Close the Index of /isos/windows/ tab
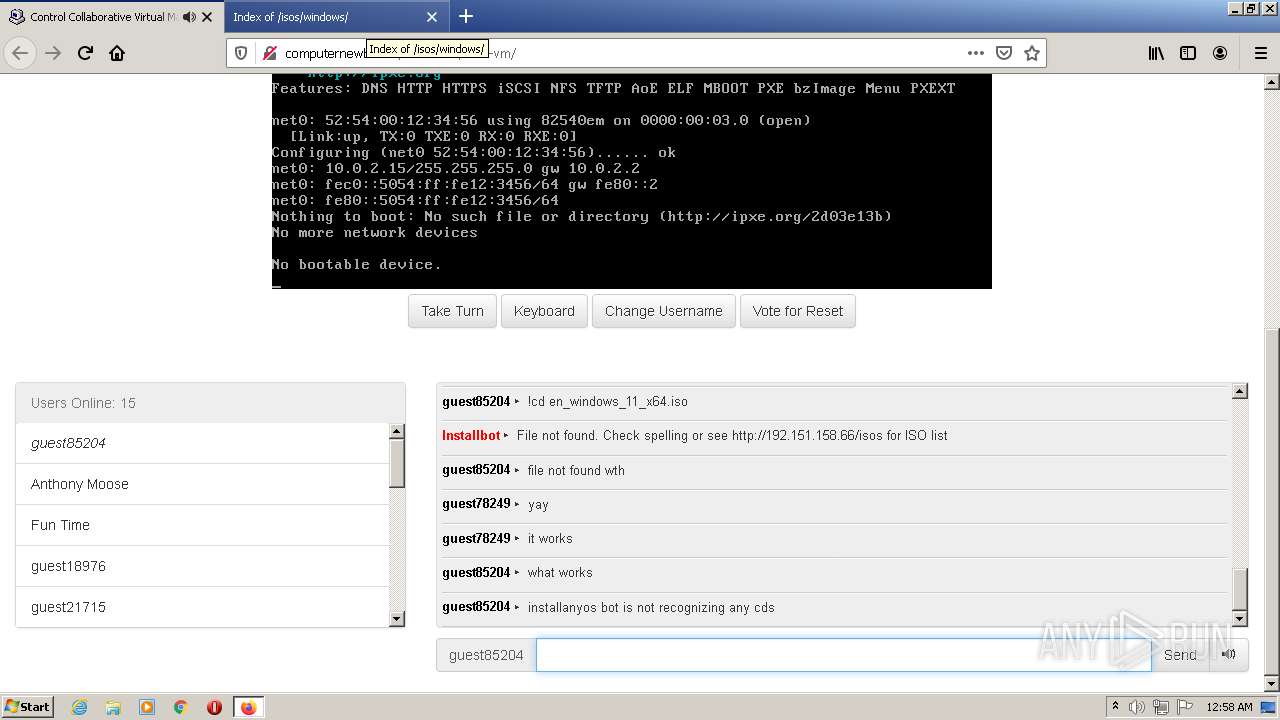Image resolution: width=1280 pixels, height=720 pixels. (x=432, y=17)
